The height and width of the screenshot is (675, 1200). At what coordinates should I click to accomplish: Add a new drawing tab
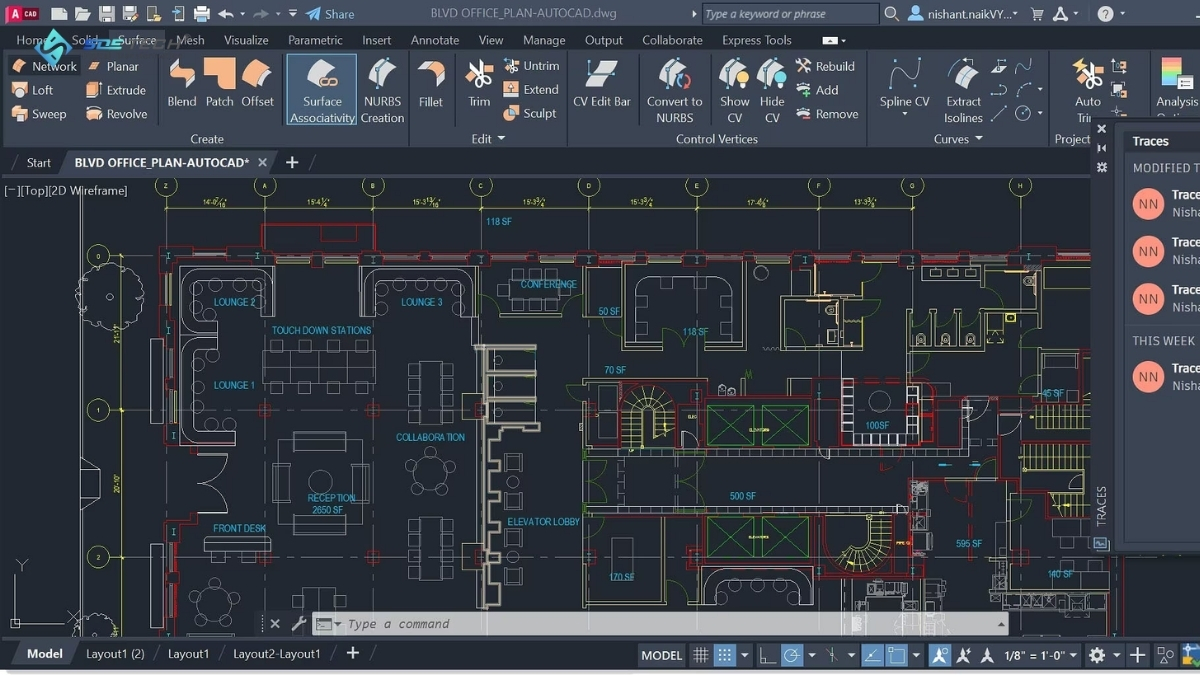[x=292, y=162]
